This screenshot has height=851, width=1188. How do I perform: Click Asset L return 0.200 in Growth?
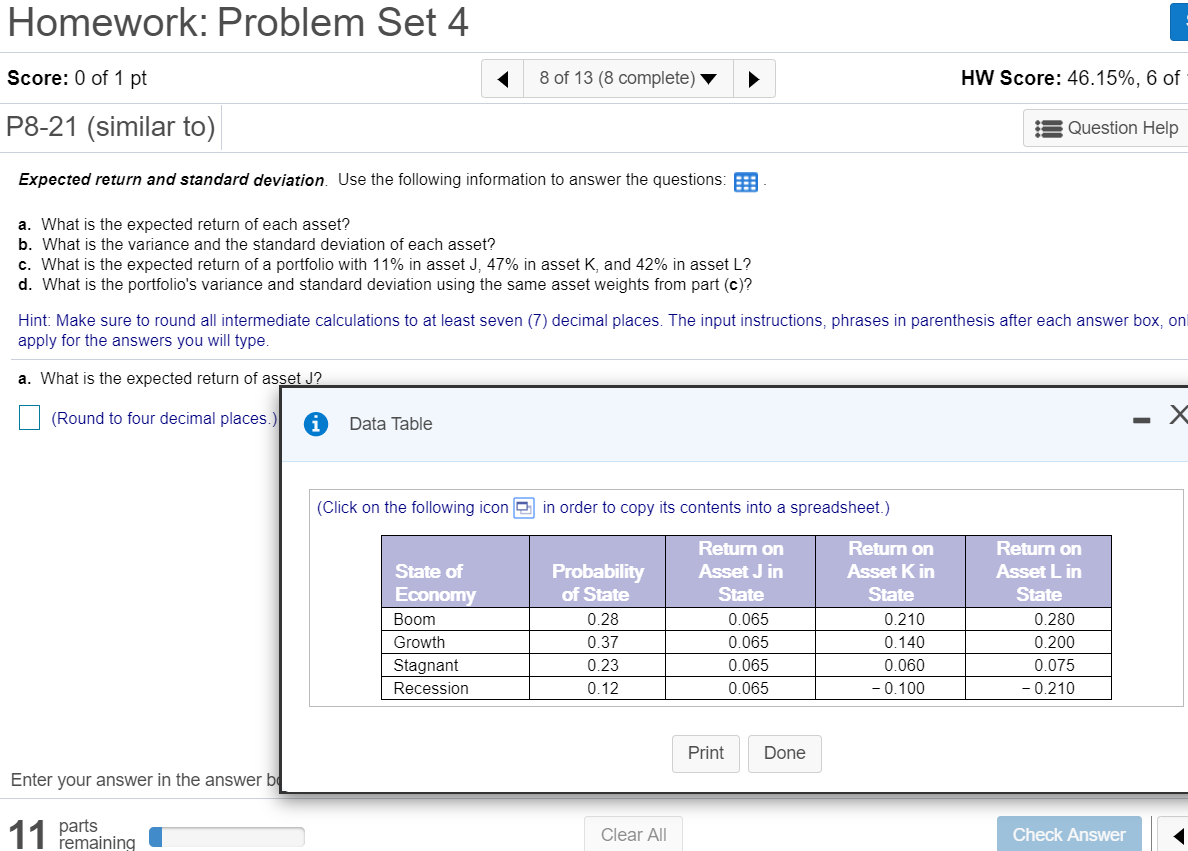(1054, 642)
